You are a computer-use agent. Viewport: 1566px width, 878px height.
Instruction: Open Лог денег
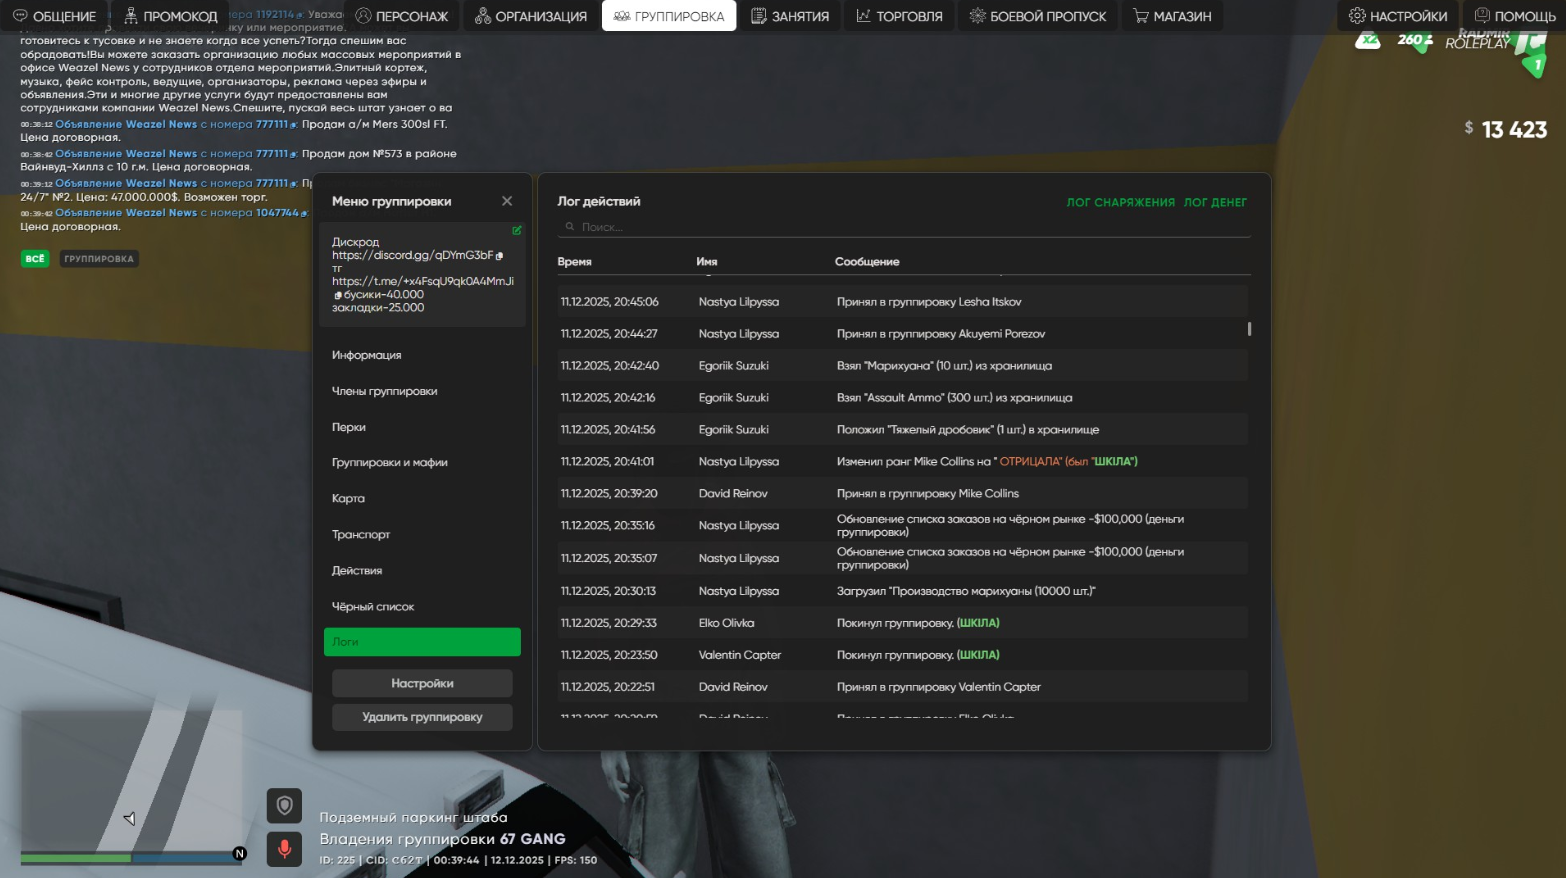tap(1215, 202)
